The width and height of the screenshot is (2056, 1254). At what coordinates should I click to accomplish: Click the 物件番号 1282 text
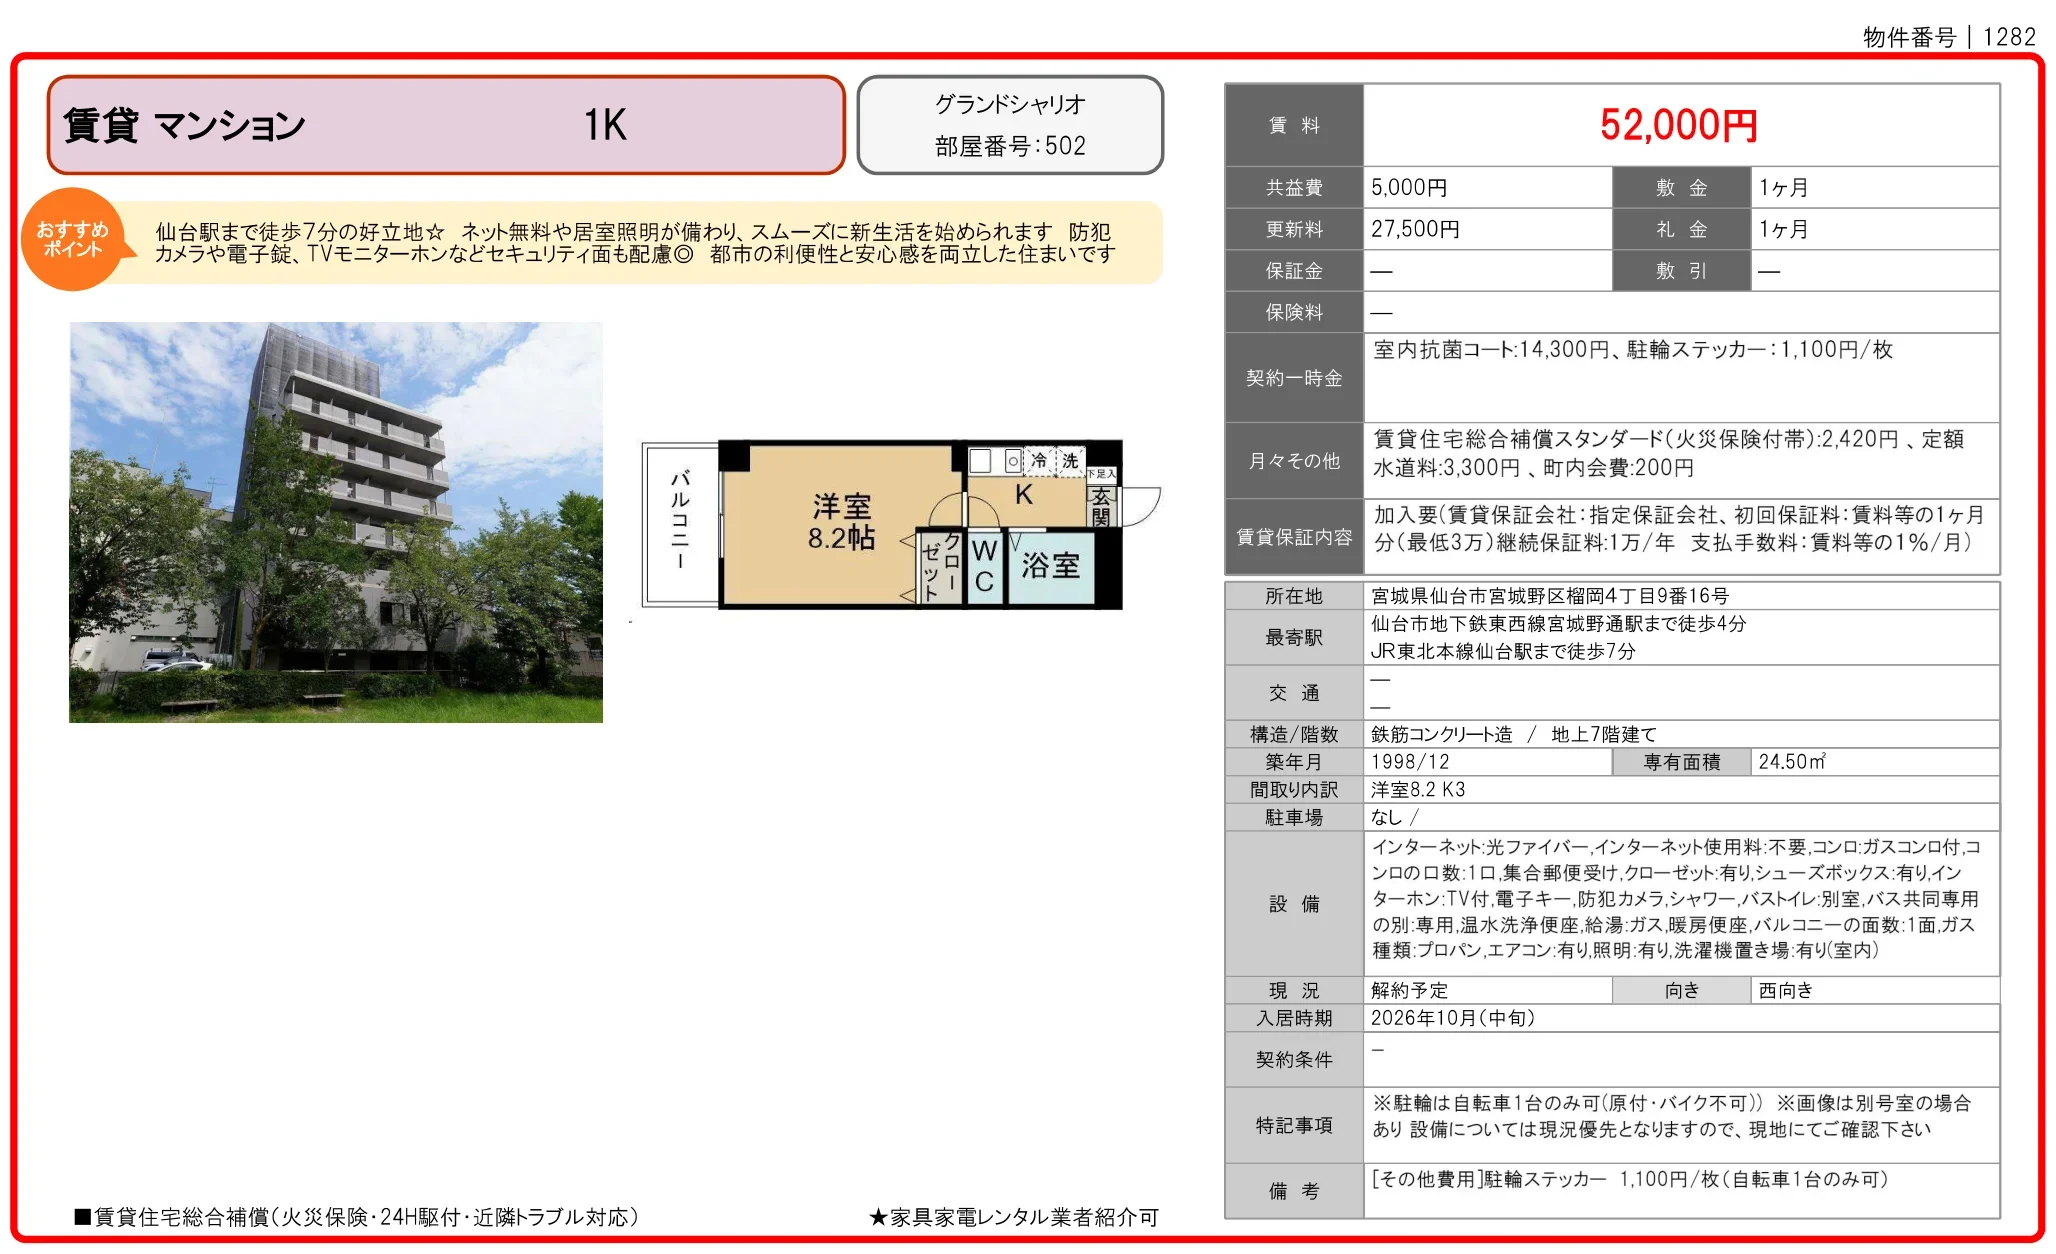(x=1949, y=37)
